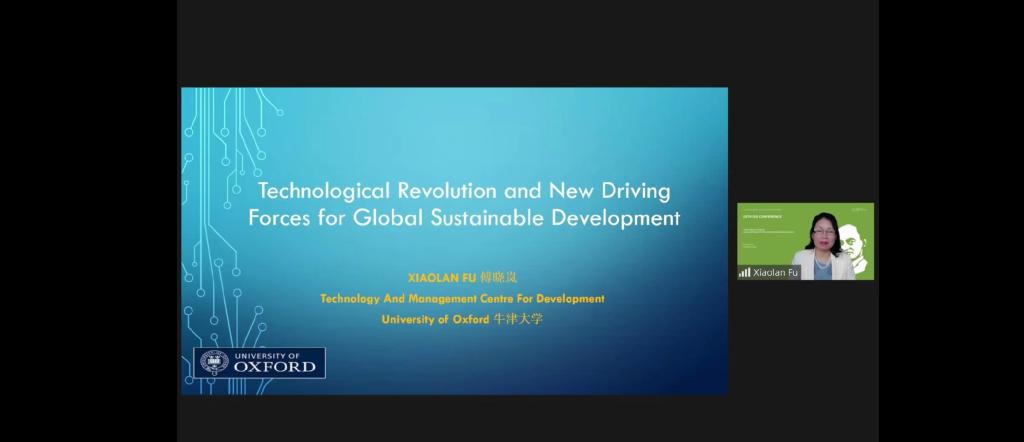Click the Xiaolan Fu participant name label
The height and width of the screenshot is (442, 1024).
pyautogui.click(x=776, y=272)
